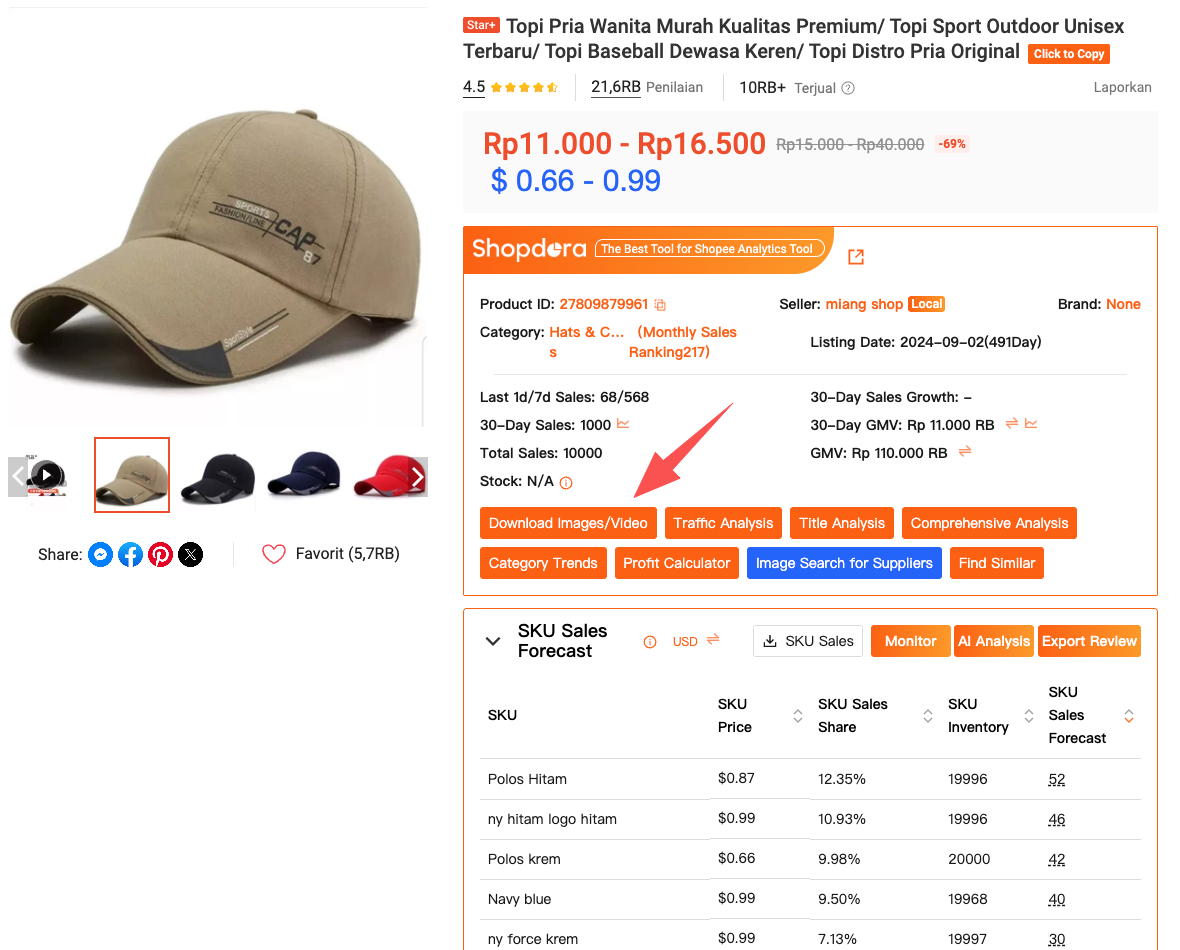This screenshot has width=1180, height=950.
Task: Click the Stock info icon
Action: tap(566, 483)
